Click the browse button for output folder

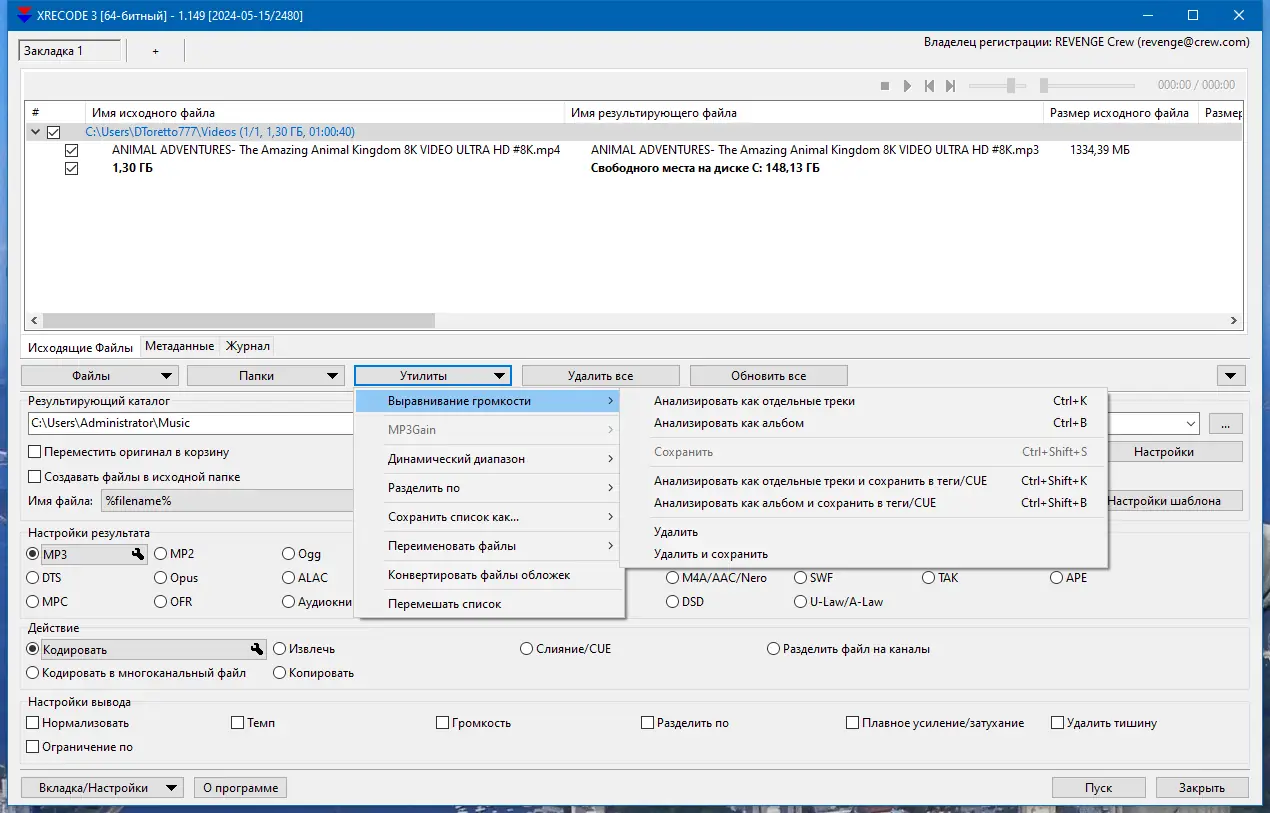click(x=1225, y=424)
